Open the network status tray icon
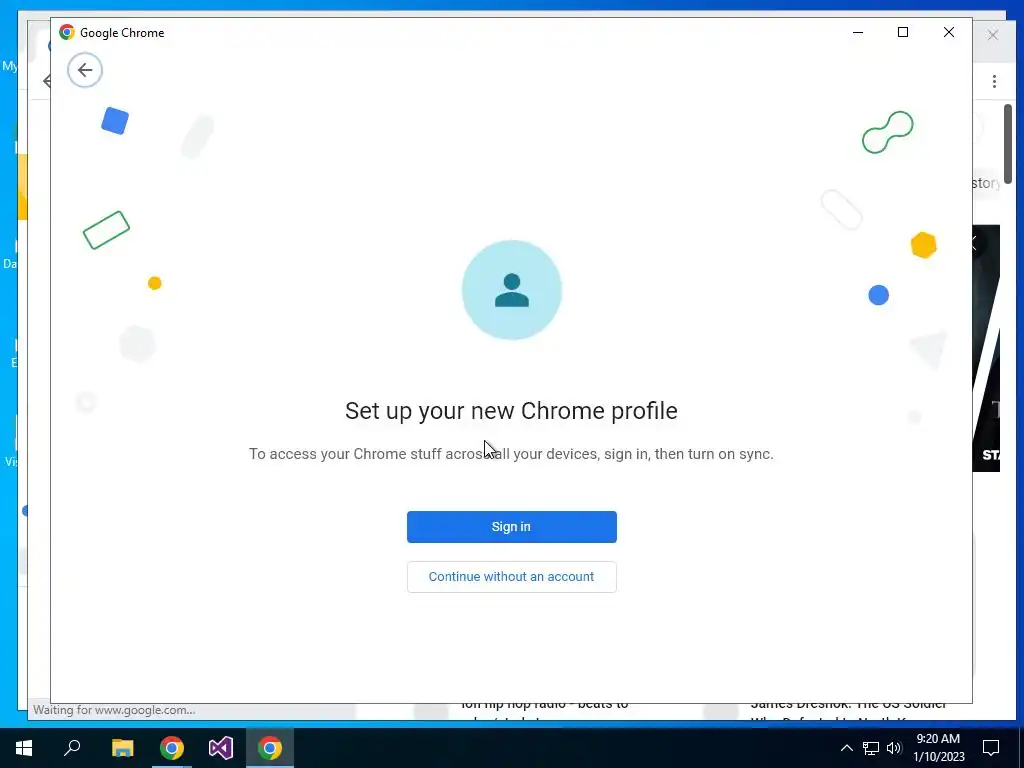The height and width of the screenshot is (768, 1024). pos(871,748)
